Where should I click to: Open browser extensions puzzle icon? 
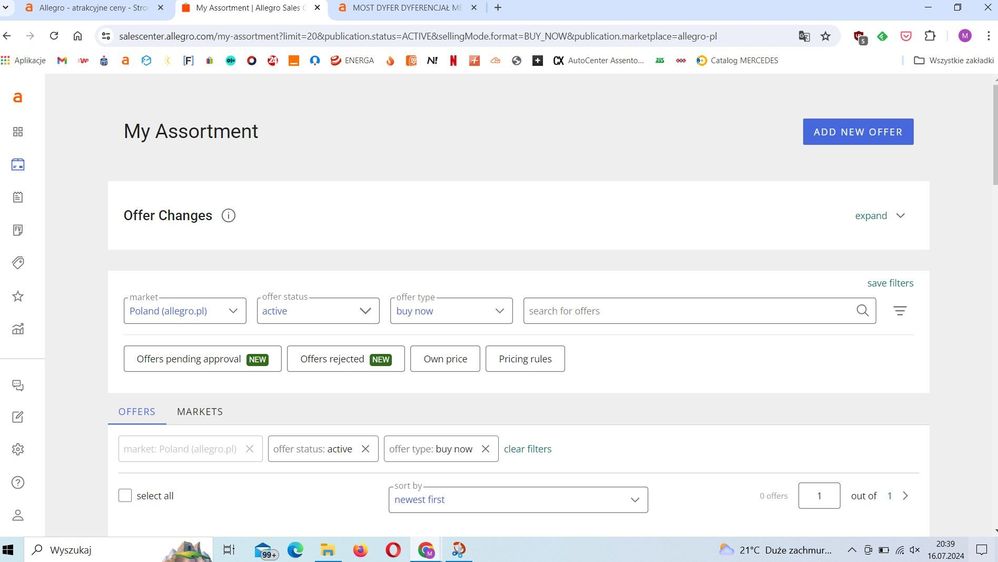(x=930, y=36)
